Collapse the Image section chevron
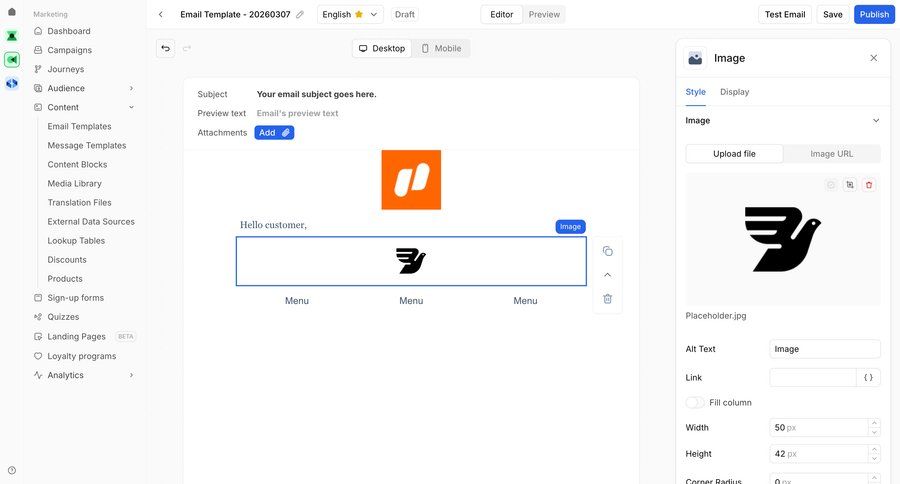This screenshot has height=484, width=900. (x=876, y=121)
